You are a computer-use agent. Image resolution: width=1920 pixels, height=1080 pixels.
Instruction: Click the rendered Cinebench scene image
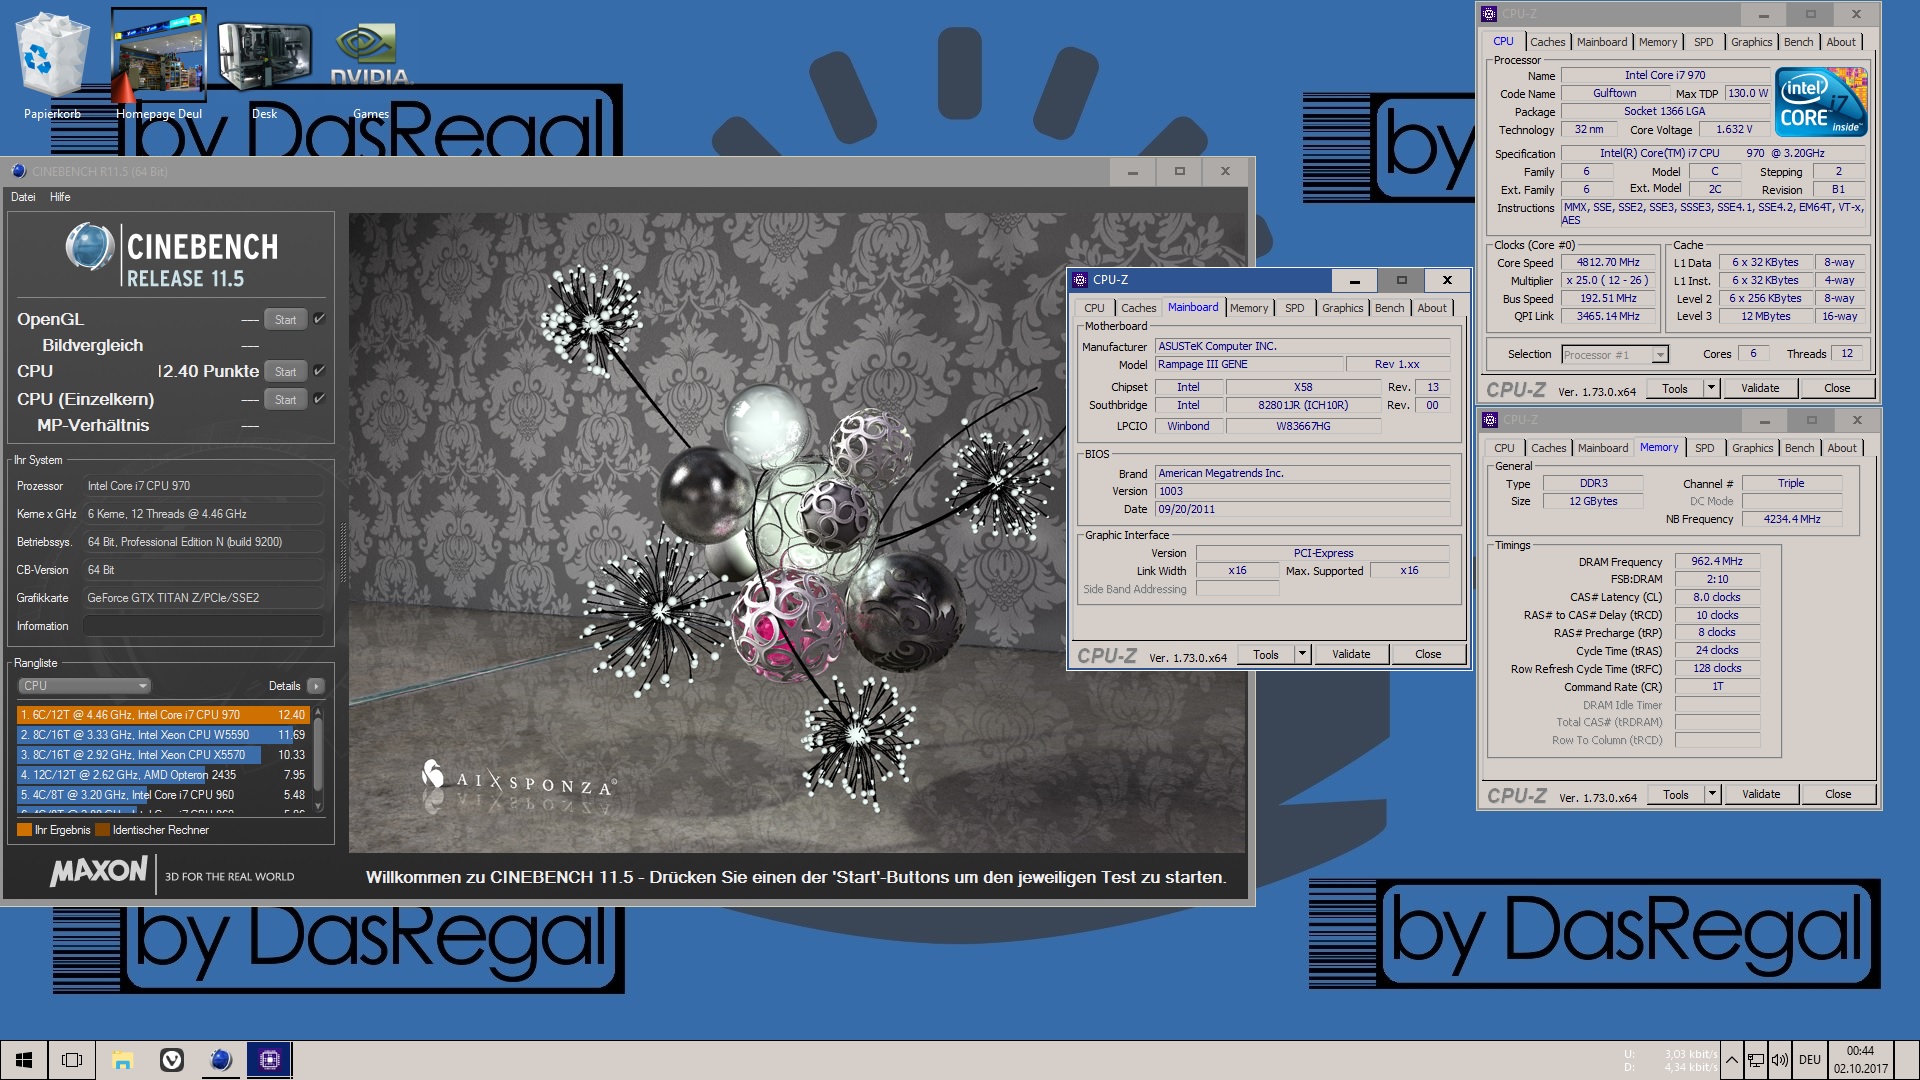tap(797, 533)
